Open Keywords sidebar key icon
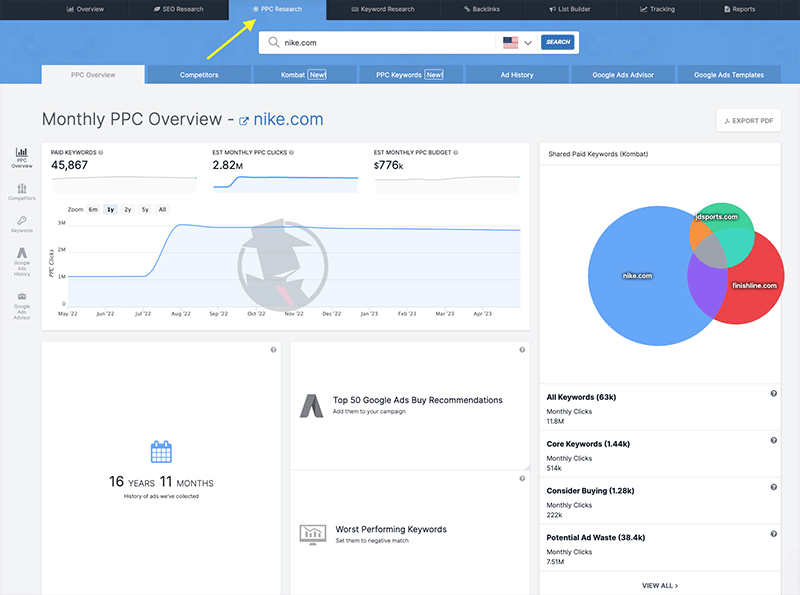Viewport: 800px width, 595px height. (x=21, y=224)
